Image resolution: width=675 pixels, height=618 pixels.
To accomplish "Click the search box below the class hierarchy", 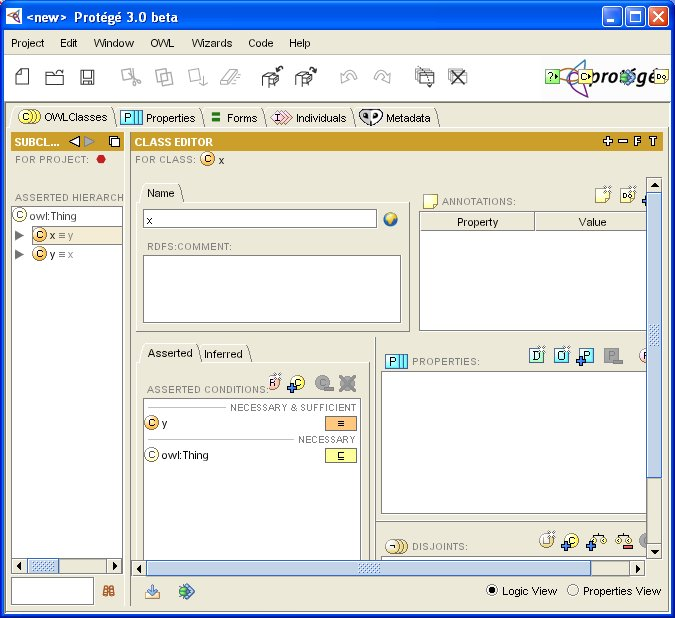I will coord(53,591).
